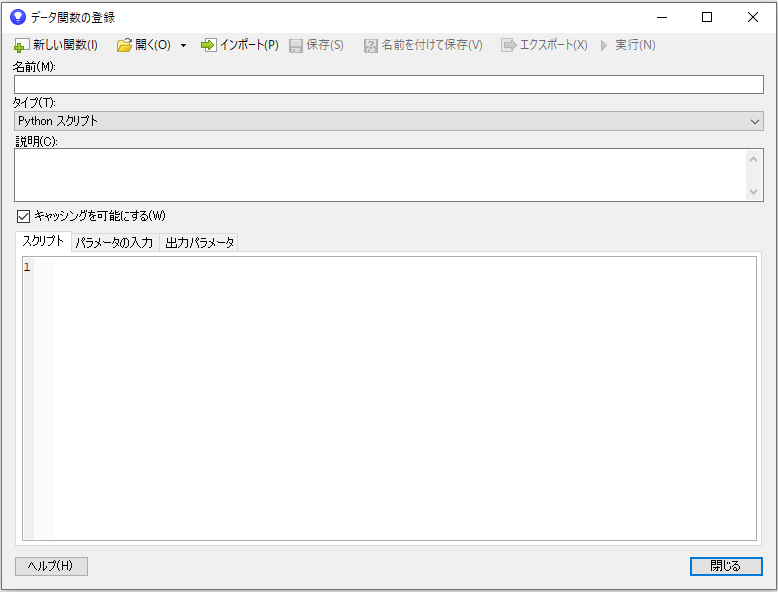
Task: Switch to the パラメータの入力 tab
Action: click(115, 243)
